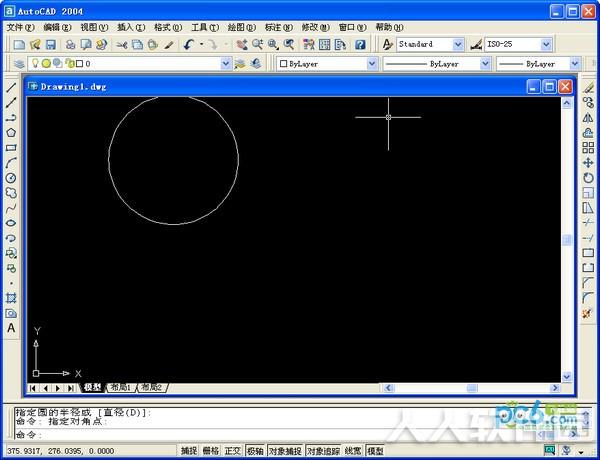The image size is (600, 460).
Task: Expand the layer list dropdown
Action: click(226, 64)
